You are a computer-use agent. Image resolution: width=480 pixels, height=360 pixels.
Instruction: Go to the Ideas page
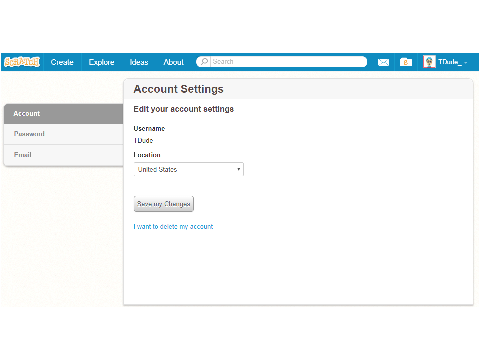click(x=139, y=62)
